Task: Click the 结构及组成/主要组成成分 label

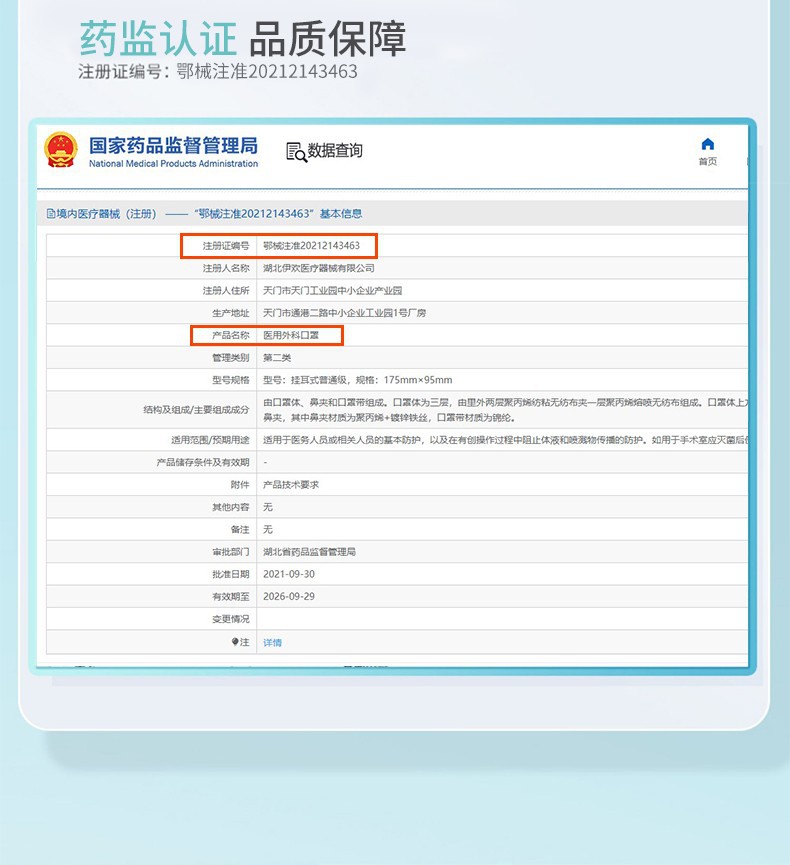Action: tap(196, 409)
